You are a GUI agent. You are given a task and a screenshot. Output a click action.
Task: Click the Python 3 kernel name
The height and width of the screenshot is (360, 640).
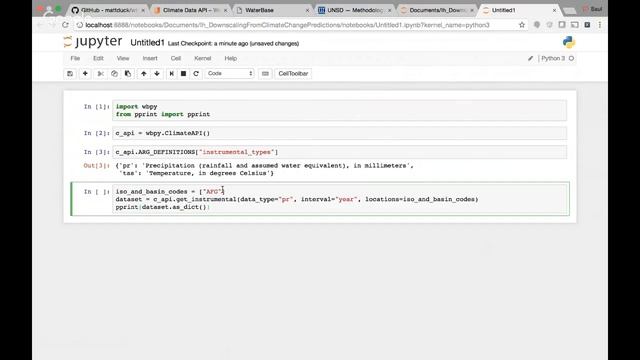click(x=553, y=58)
